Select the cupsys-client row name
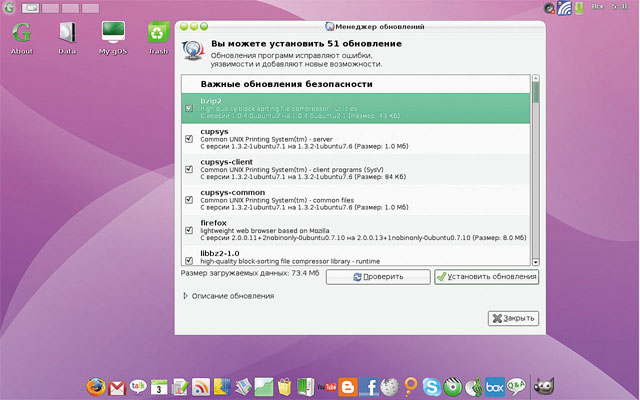Image resolution: width=640 pixels, height=400 pixels. (227, 162)
